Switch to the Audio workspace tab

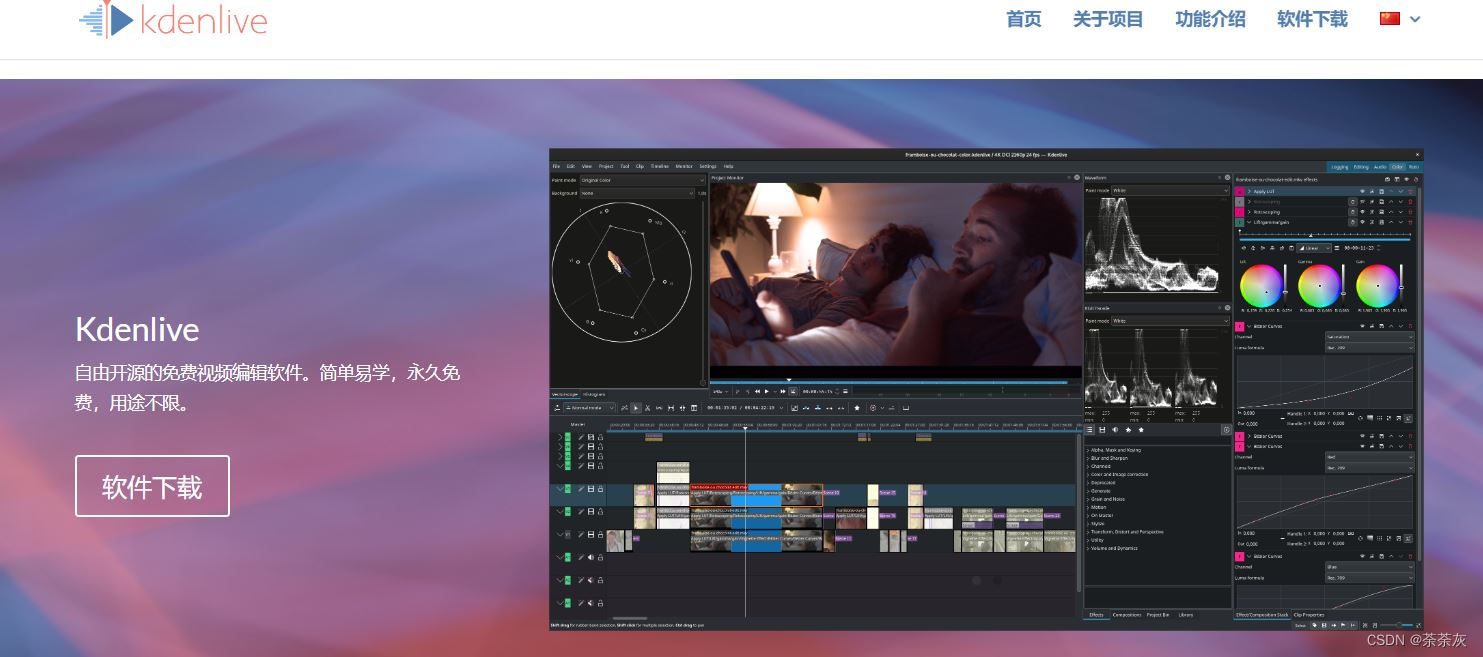click(1380, 167)
